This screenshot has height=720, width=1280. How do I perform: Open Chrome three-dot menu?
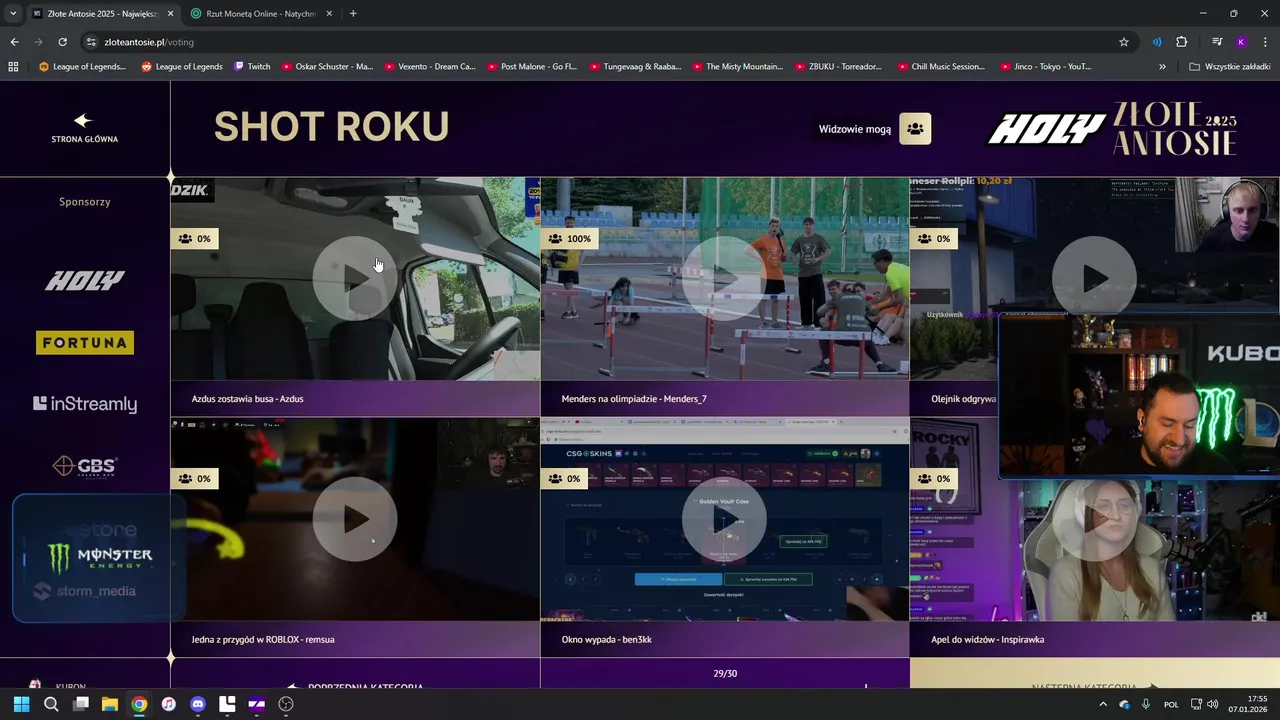tap(1266, 42)
